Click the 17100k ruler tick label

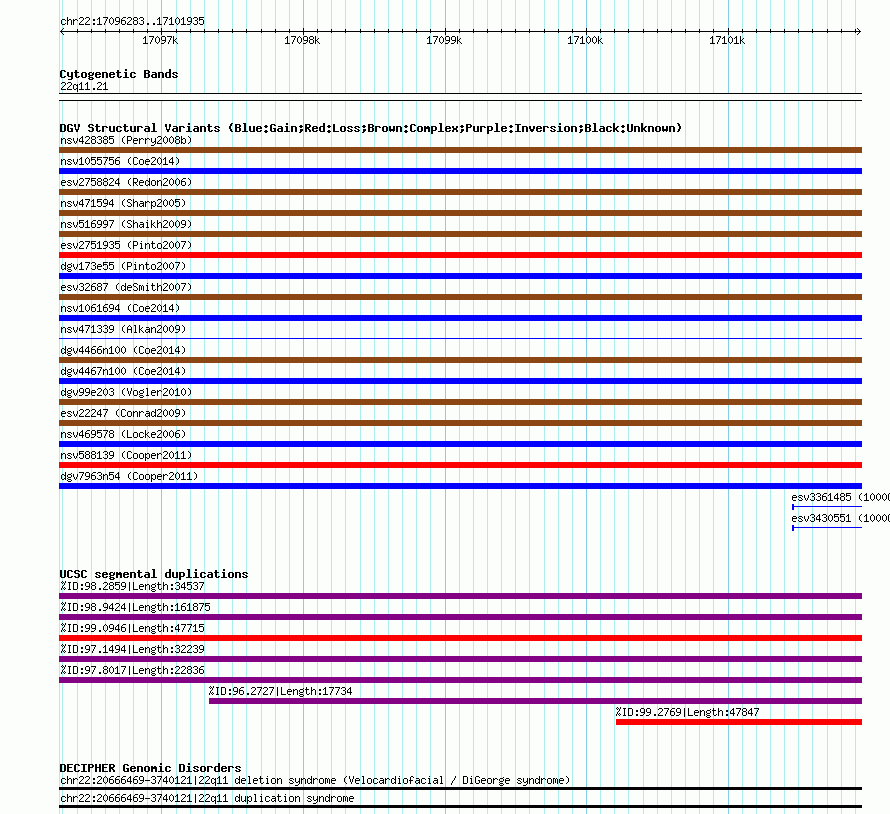pos(585,40)
